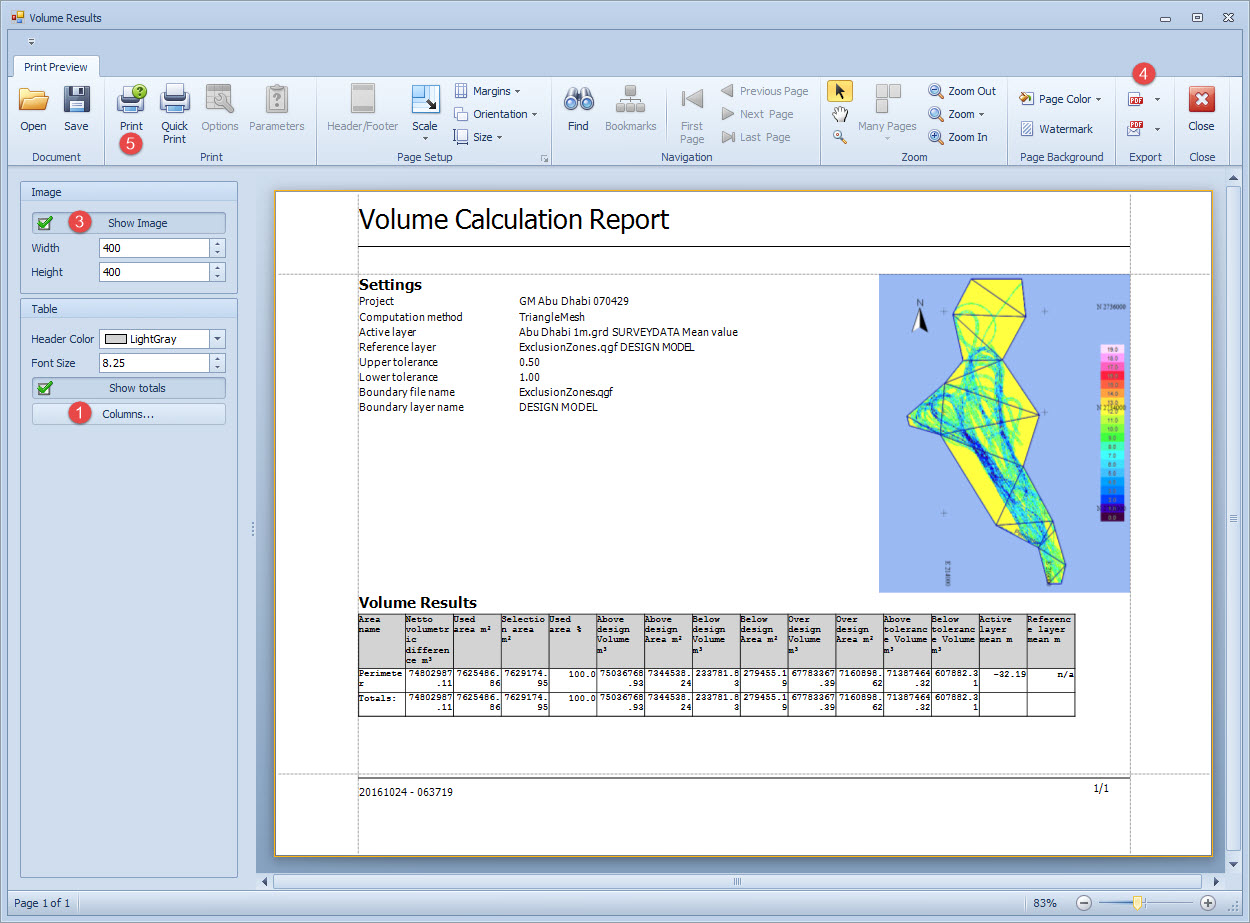Viewport: 1250px width, 923px height.
Task: Click the Save document icon
Action: [76, 100]
